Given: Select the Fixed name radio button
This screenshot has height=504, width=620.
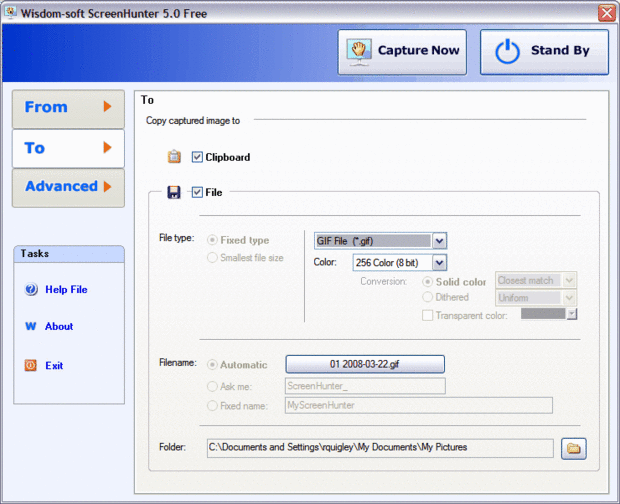Looking at the screenshot, I should (x=212, y=406).
